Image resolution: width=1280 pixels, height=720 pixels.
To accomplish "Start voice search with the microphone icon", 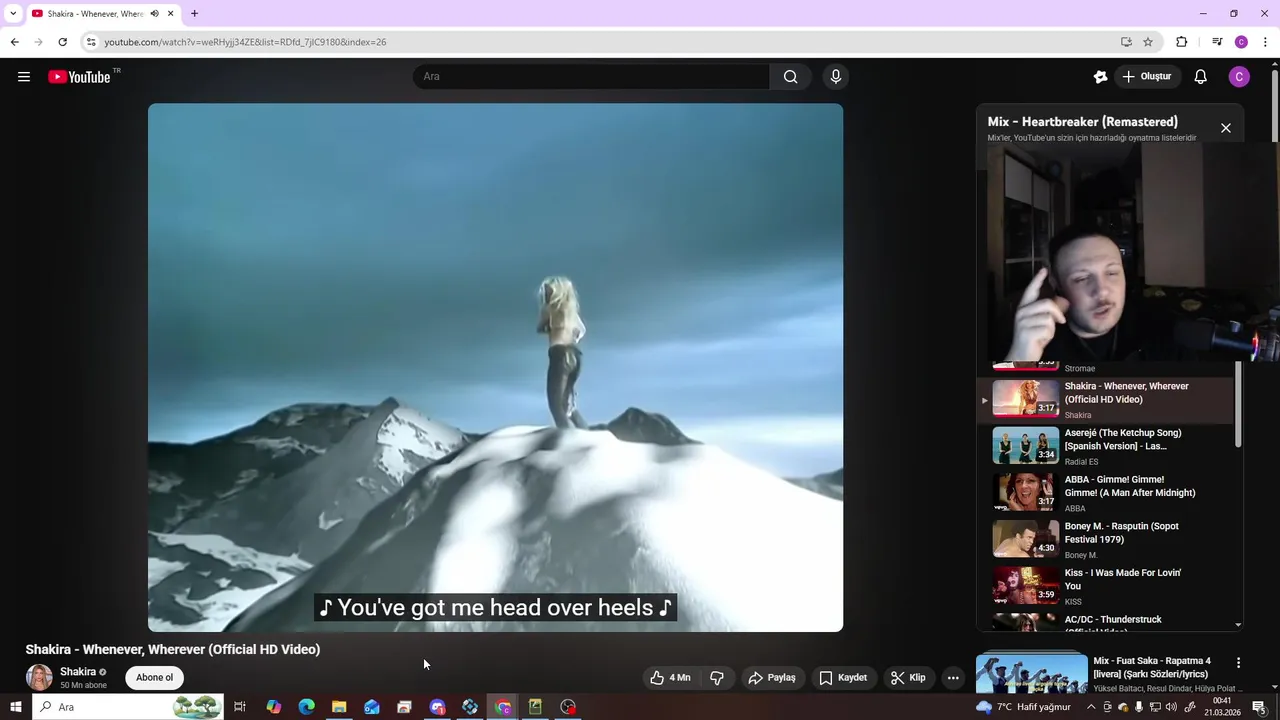I will pyautogui.click(x=836, y=77).
